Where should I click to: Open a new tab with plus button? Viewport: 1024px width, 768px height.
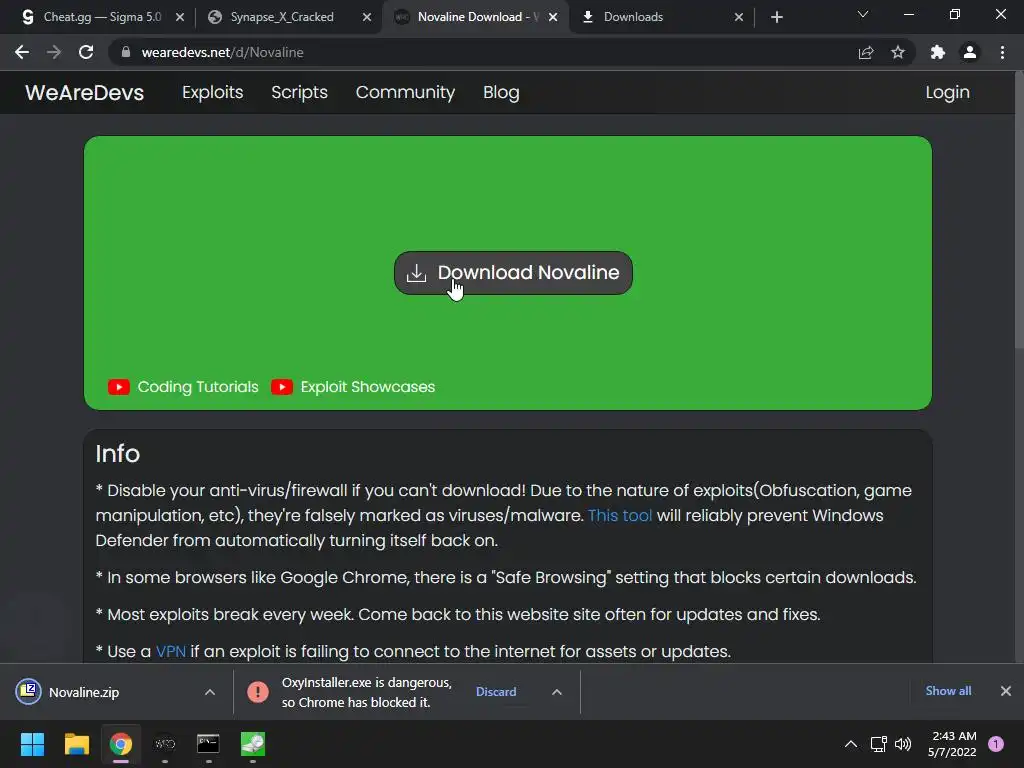[776, 17]
